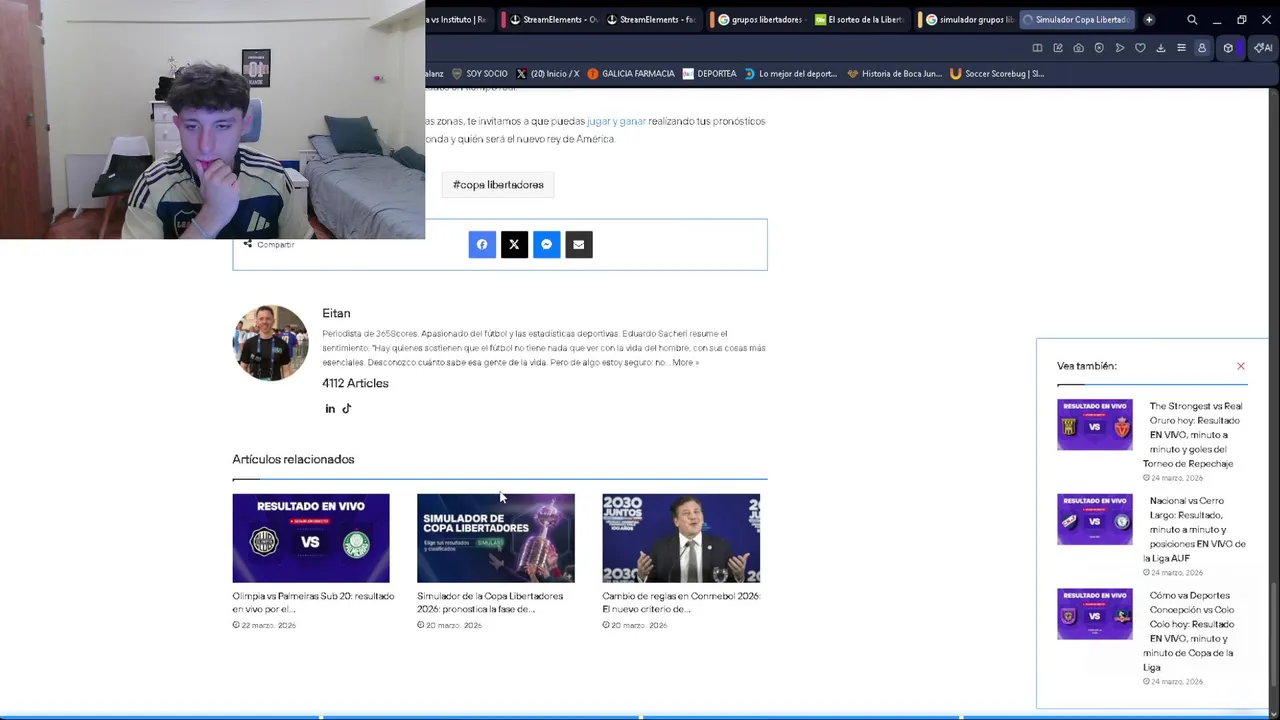This screenshot has width=1280, height=720.
Task: Open 'Cambio de reglas en Conmebol 2026' title
Action: click(681, 602)
